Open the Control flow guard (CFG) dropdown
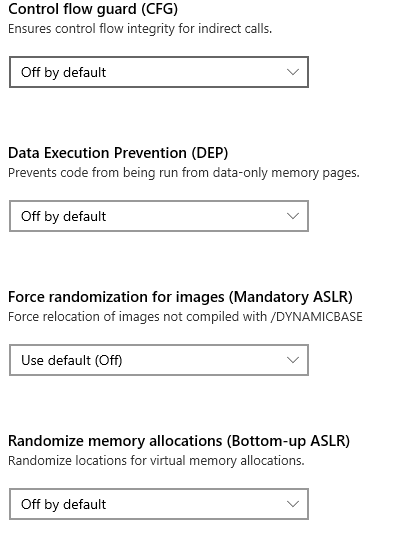This screenshot has height=537, width=404. point(159,72)
